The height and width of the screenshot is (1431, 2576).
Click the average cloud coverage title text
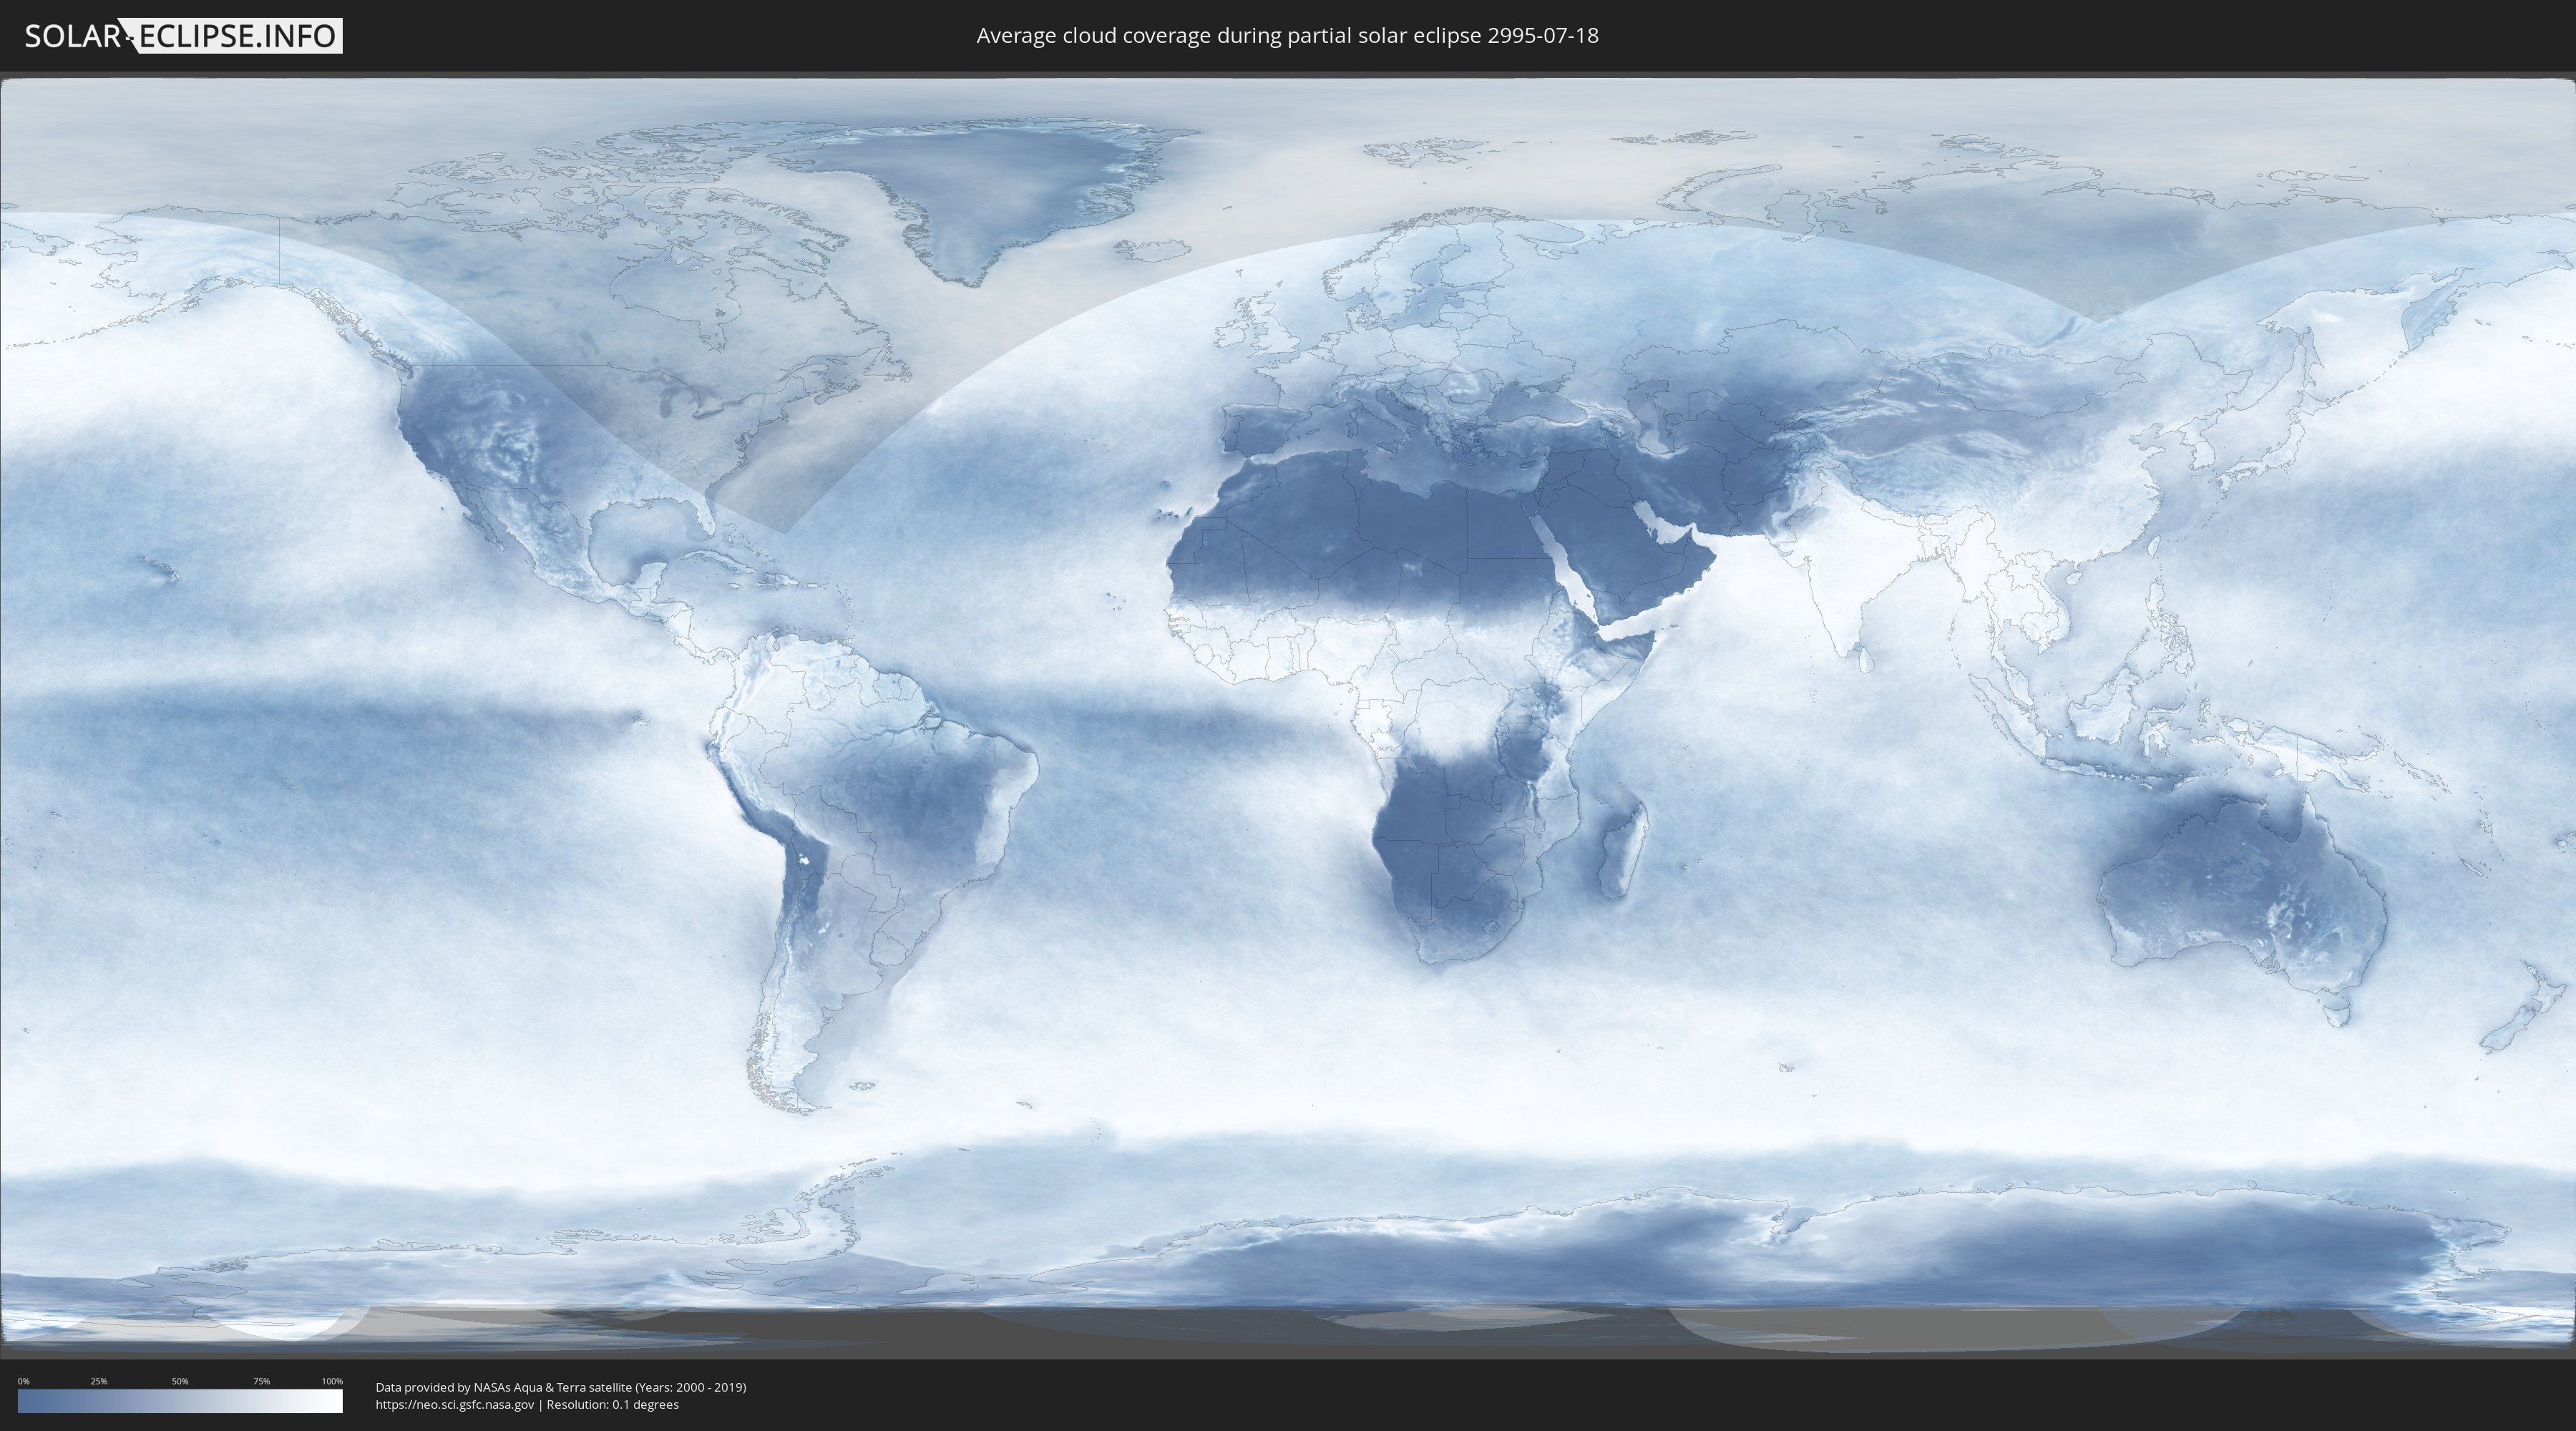click(x=1287, y=36)
